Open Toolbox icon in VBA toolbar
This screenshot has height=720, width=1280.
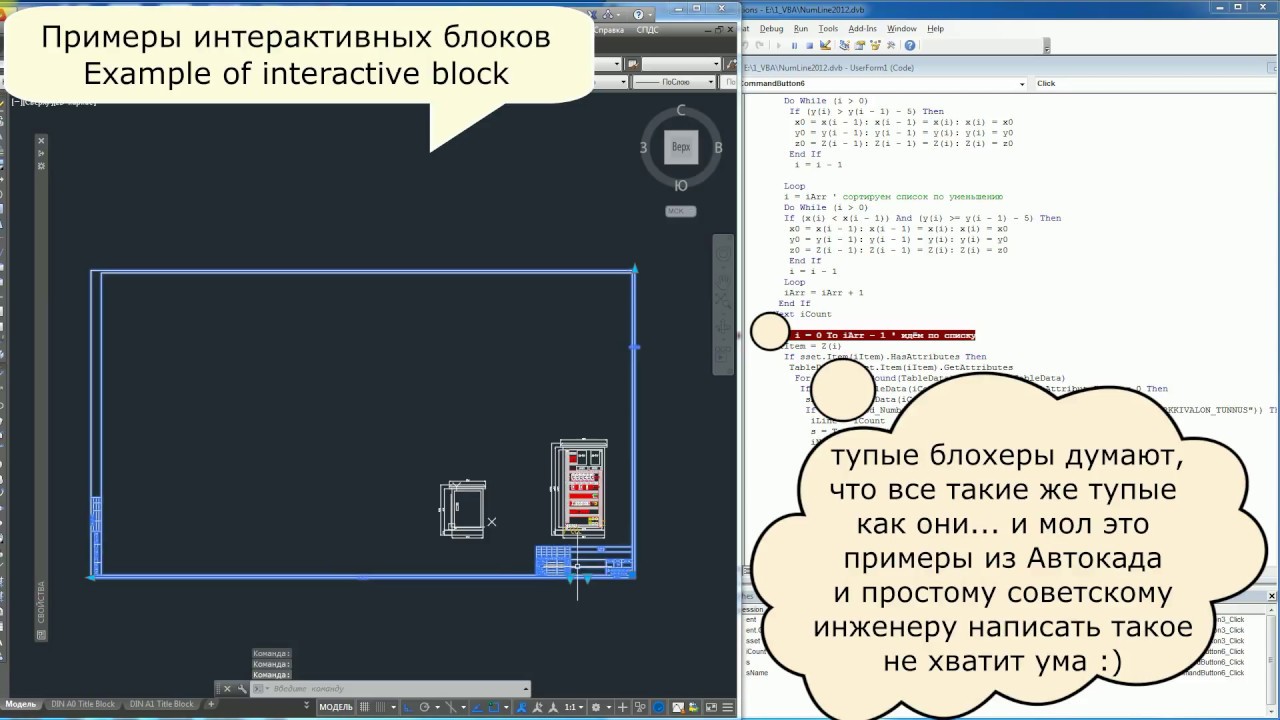(x=891, y=45)
